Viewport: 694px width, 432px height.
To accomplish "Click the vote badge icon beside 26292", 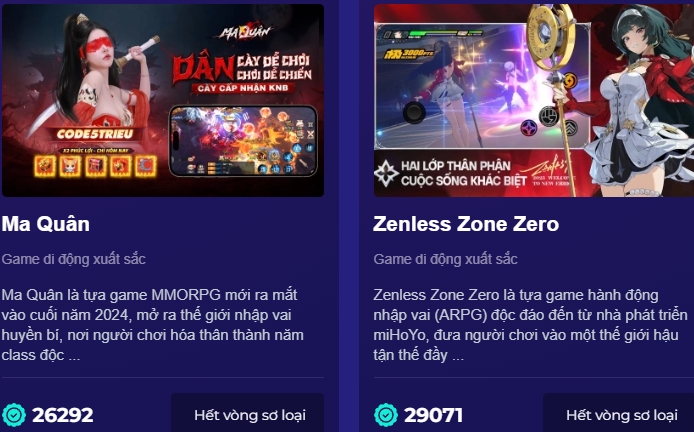I will (x=14, y=415).
